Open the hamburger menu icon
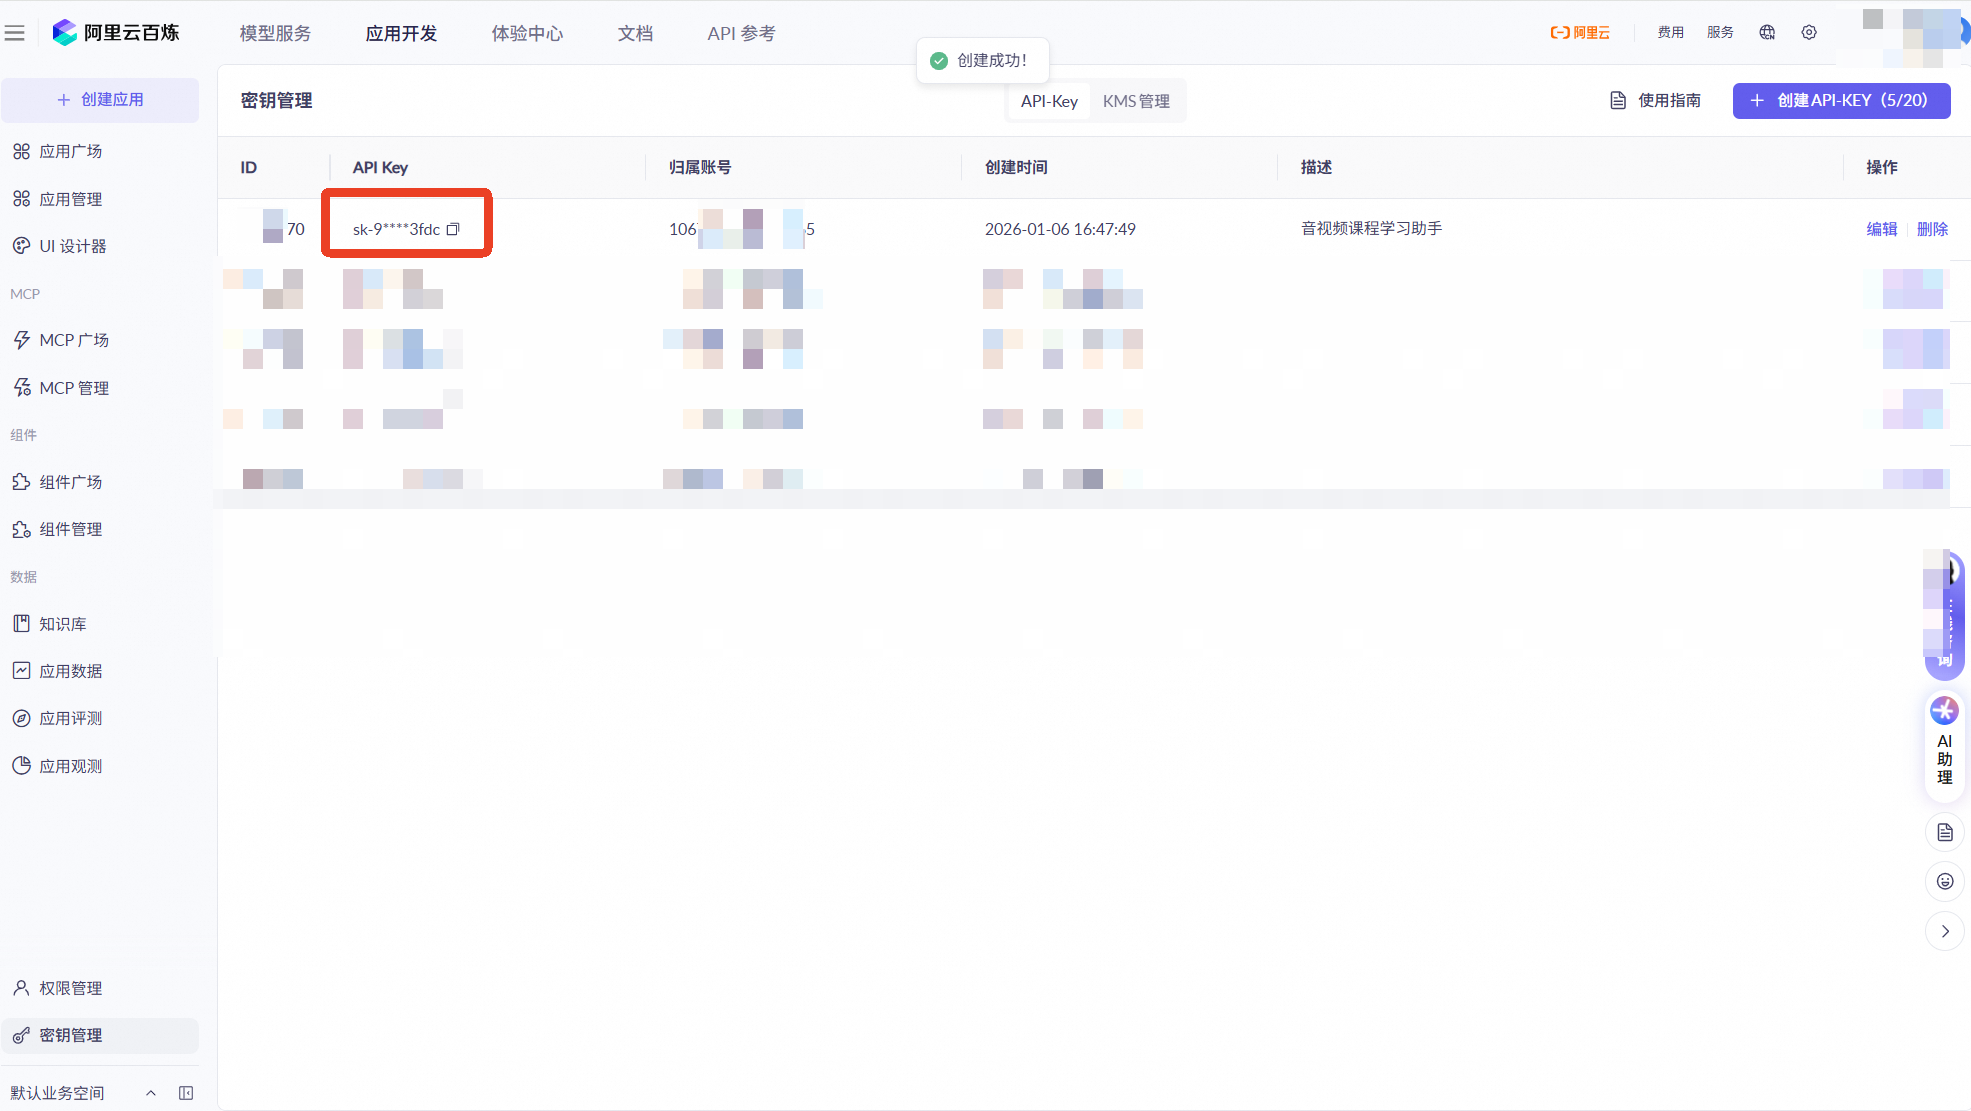The width and height of the screenshot is (1971, 1111). 15,33
